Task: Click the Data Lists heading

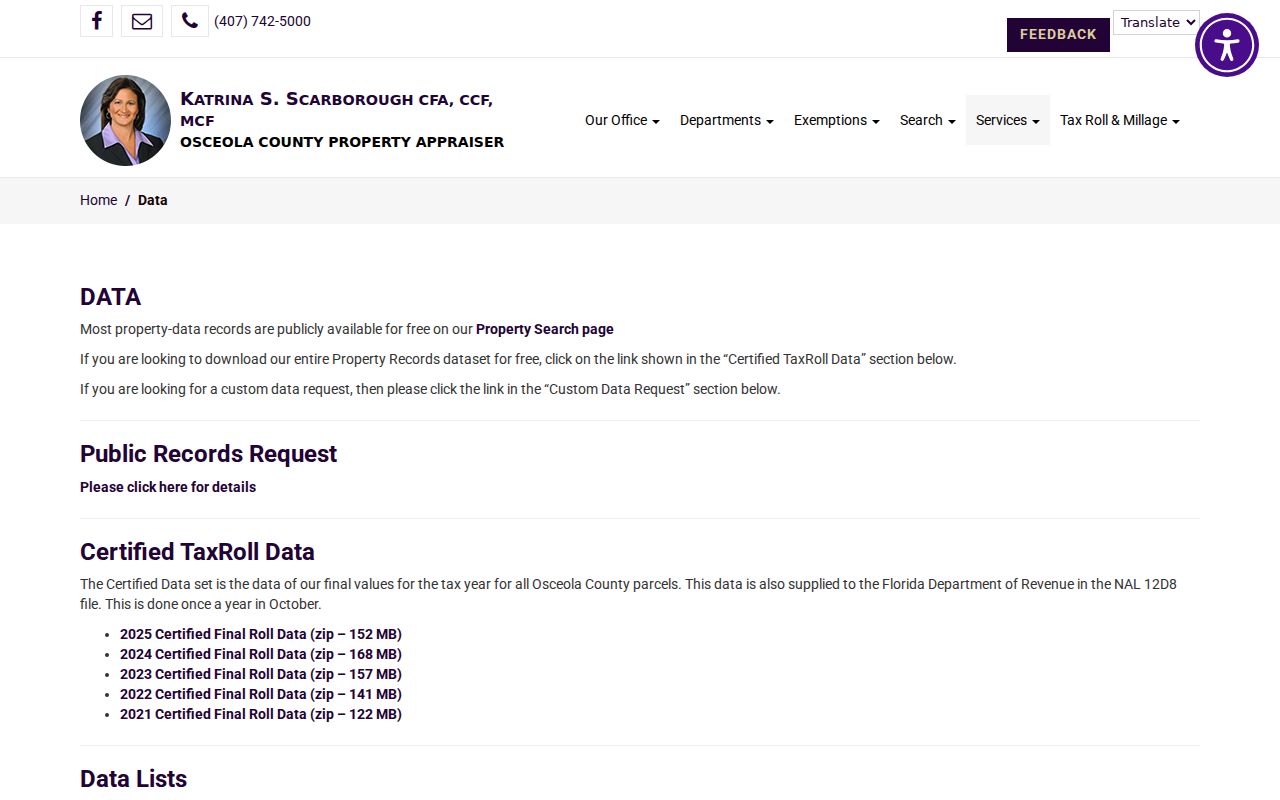Action: (133, 779)
